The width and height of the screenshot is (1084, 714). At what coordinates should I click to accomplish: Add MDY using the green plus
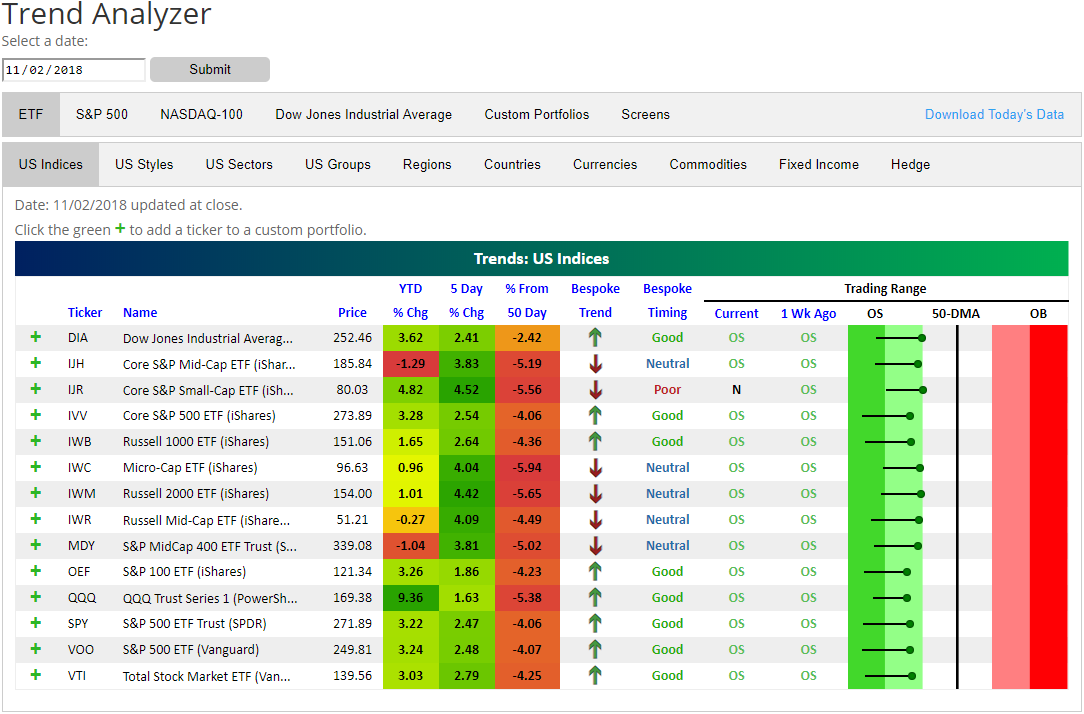36,545
